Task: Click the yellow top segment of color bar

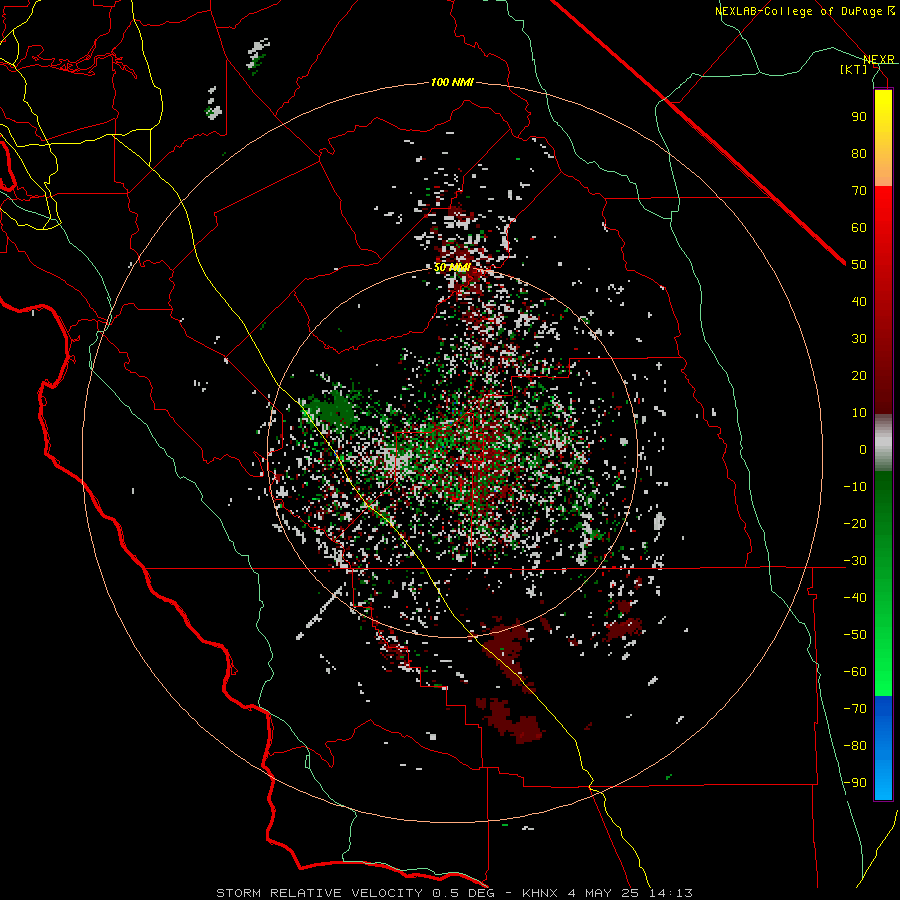Action: [x=883, y=138]
